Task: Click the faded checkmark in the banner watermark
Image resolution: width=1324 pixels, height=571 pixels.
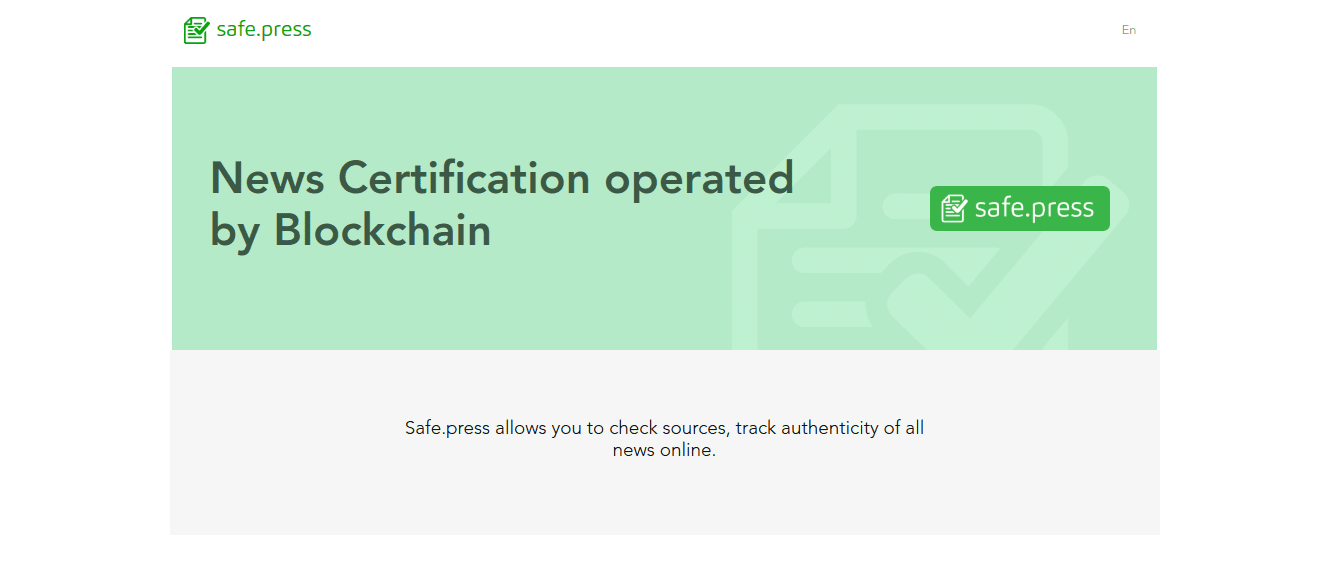Action: click(990, 290)
